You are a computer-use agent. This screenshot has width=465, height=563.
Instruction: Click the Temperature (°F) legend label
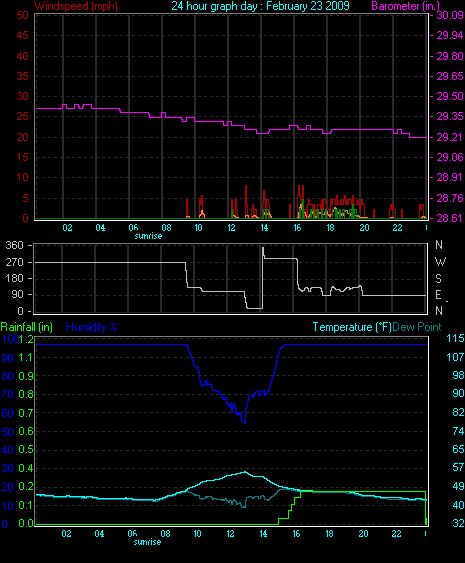352,327
